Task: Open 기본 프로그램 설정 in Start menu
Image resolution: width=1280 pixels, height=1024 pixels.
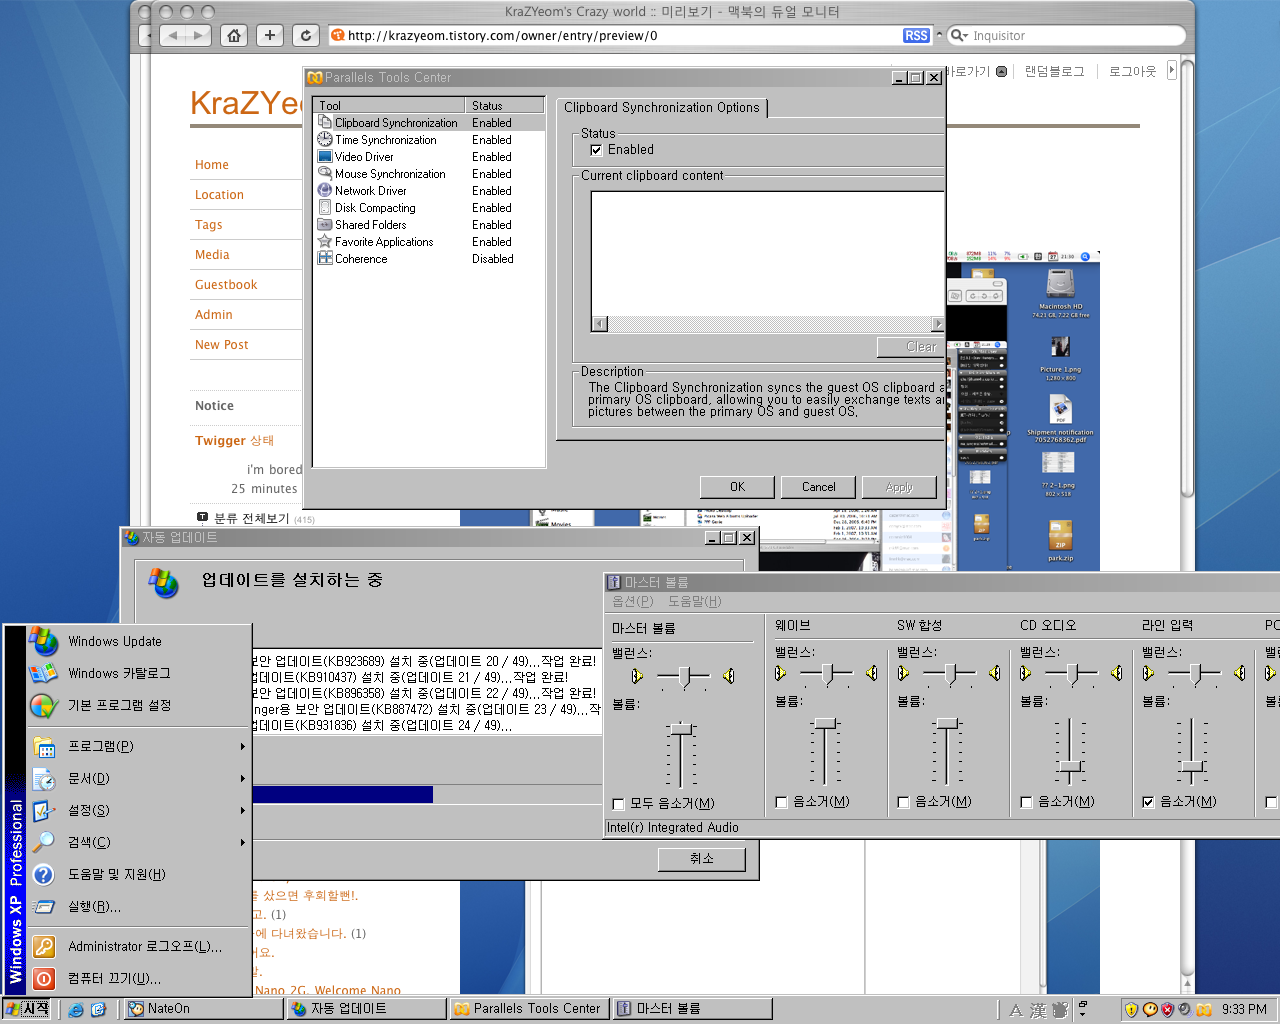Action: click(x=138, y=706)
